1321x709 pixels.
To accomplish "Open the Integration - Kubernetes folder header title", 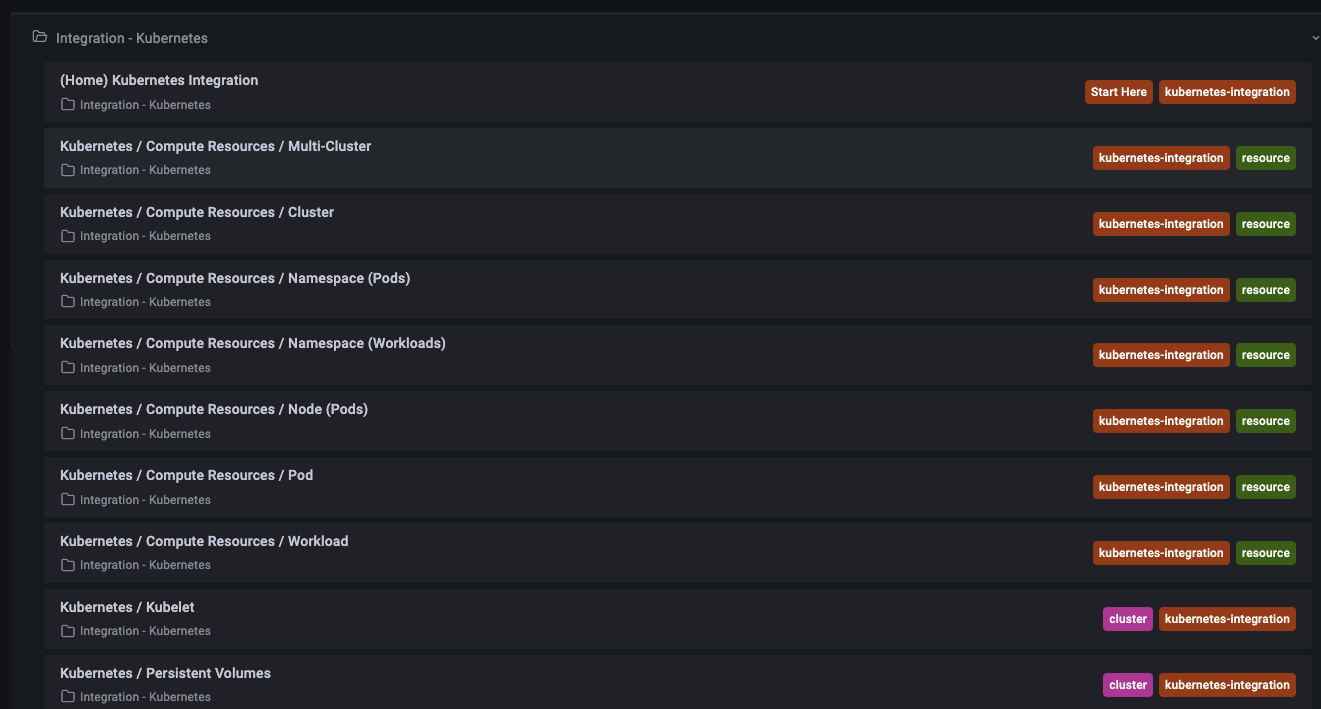I will pyautogui.click(x=132, y=38).
